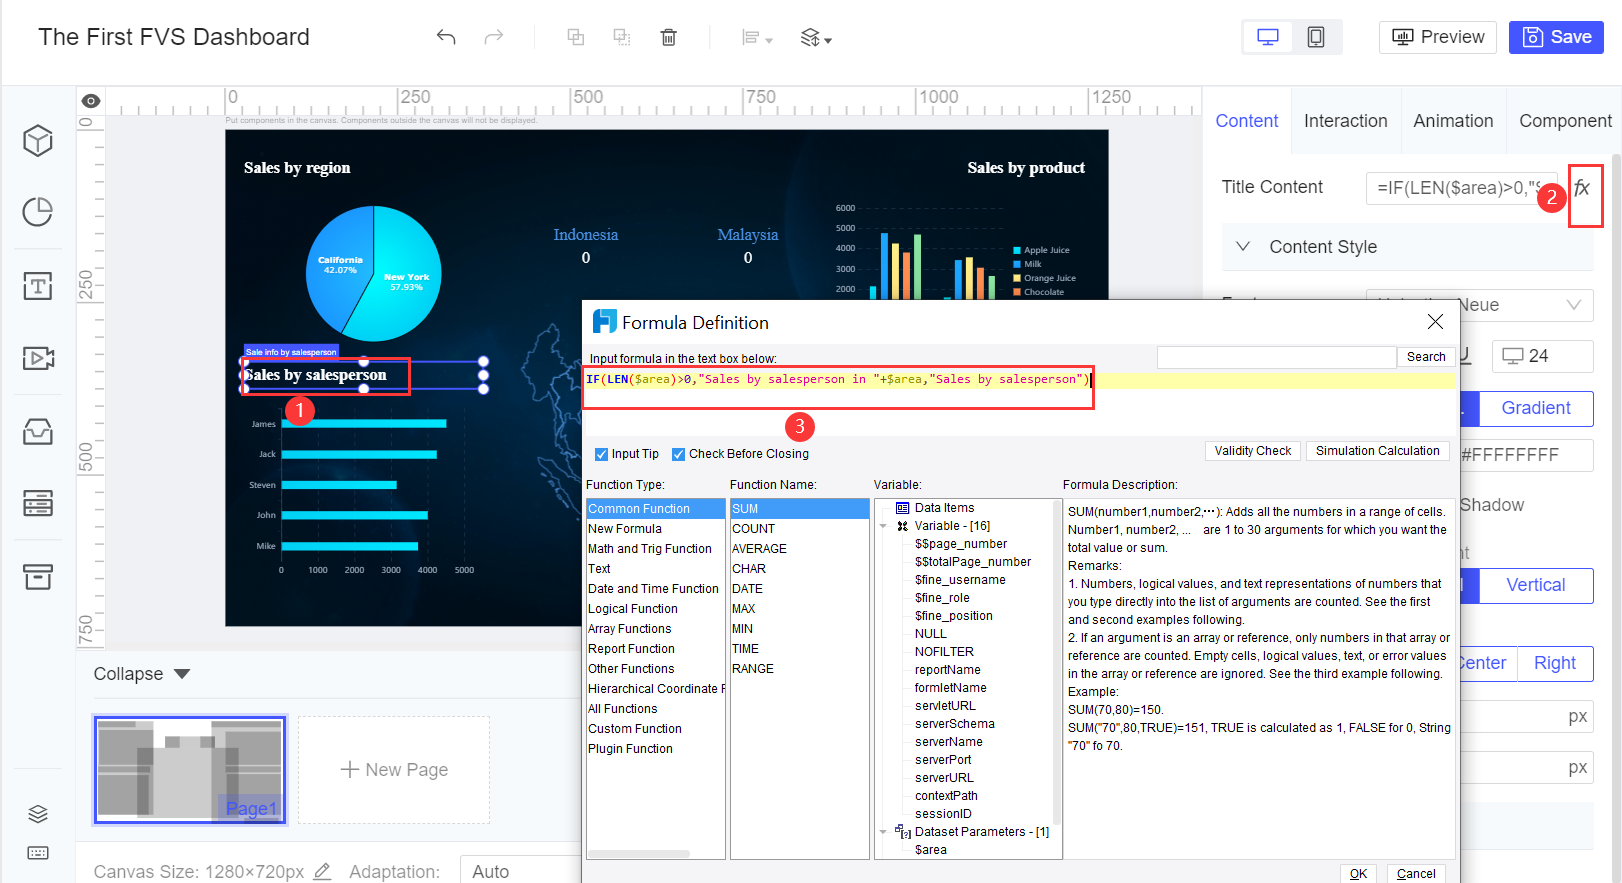Viewport: 1622px width, 883px height.
Task: Click the undo arrow icon
Action: tap(446, 37)
